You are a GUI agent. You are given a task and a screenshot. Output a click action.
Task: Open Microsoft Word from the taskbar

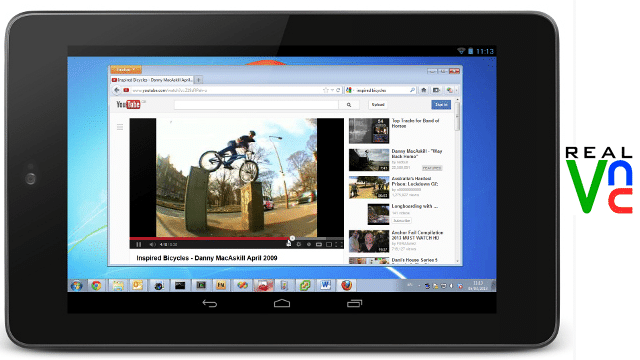[325, 285]
